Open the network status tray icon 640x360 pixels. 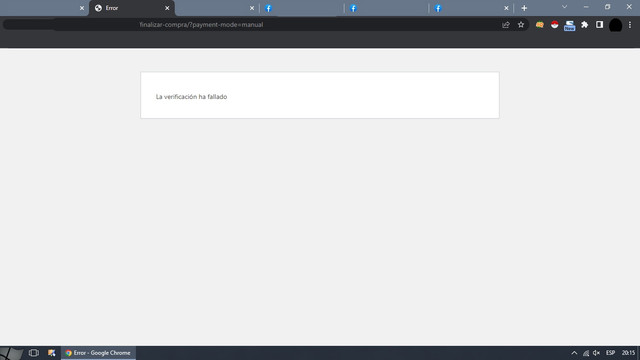point(586,353)
